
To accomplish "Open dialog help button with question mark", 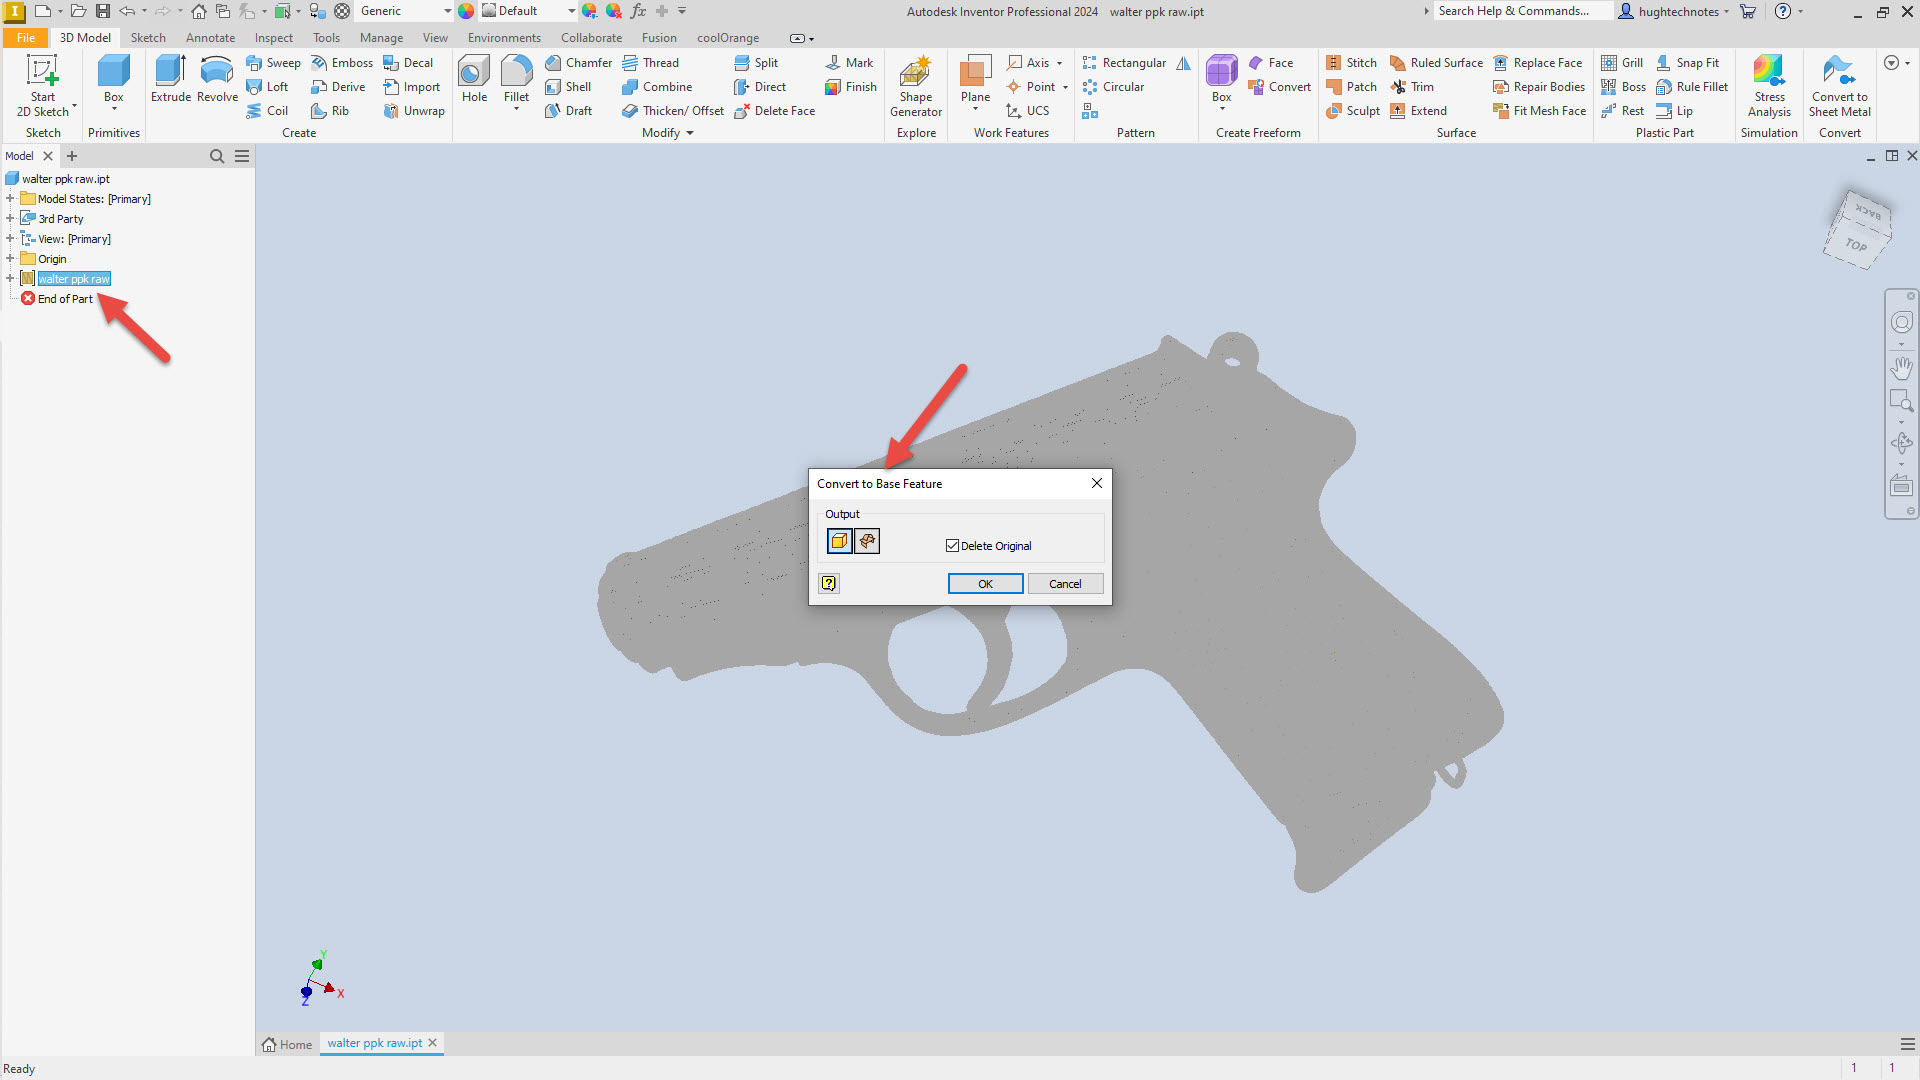I will [828, 583].
